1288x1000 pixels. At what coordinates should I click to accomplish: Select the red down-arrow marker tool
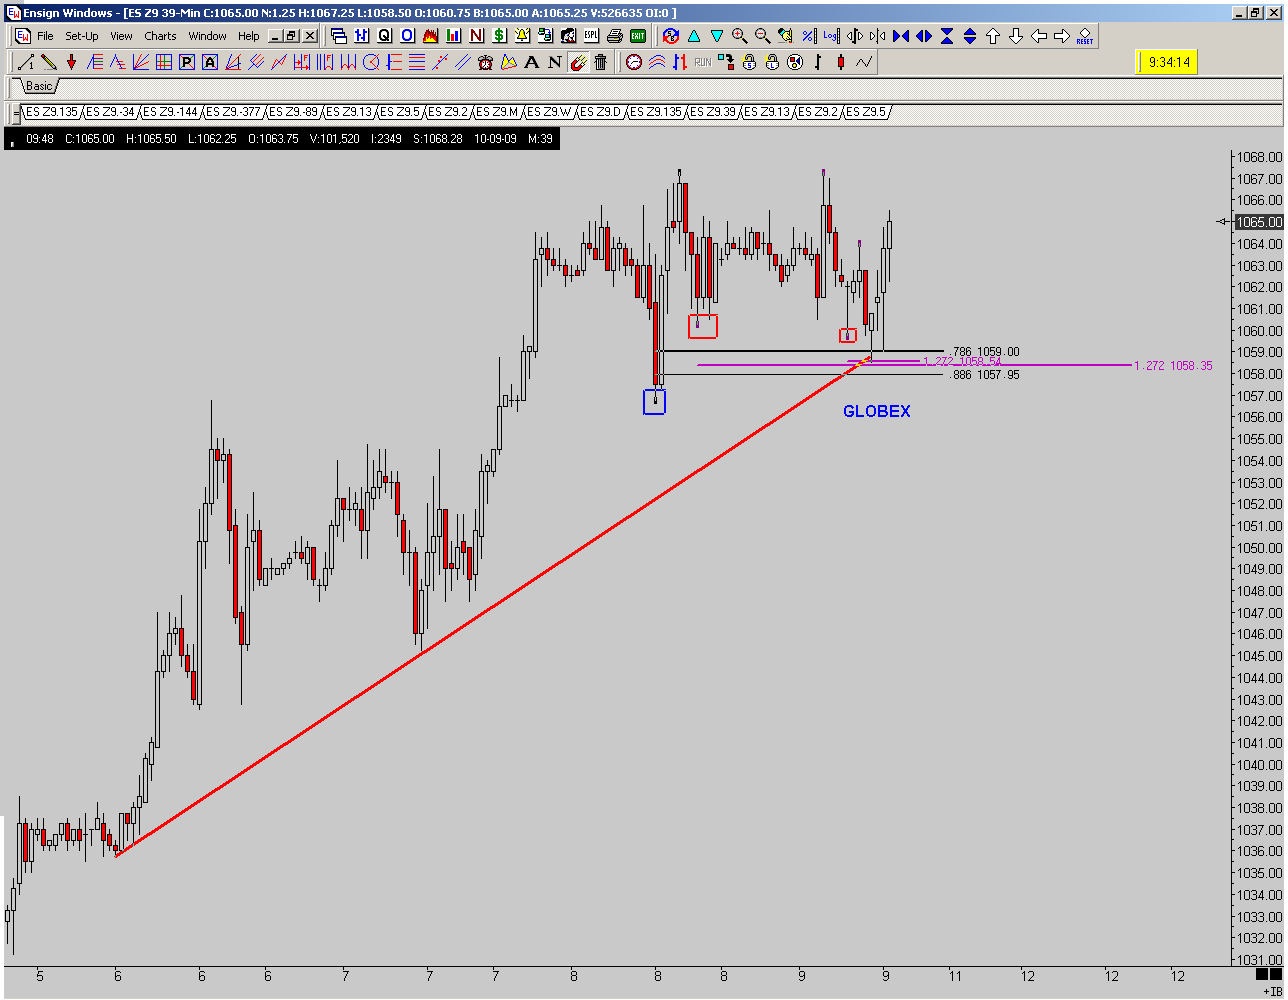point(71,62)
